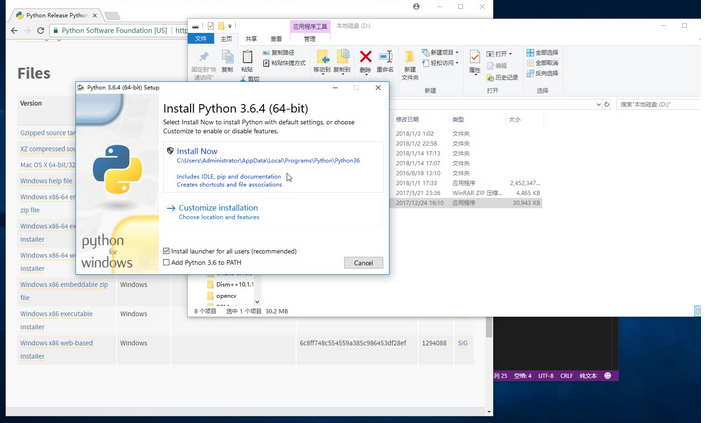The width and height of the screenshot is (705, 423).
Task: Open New item (新建项目) dropdown
Action: (440, 53)
